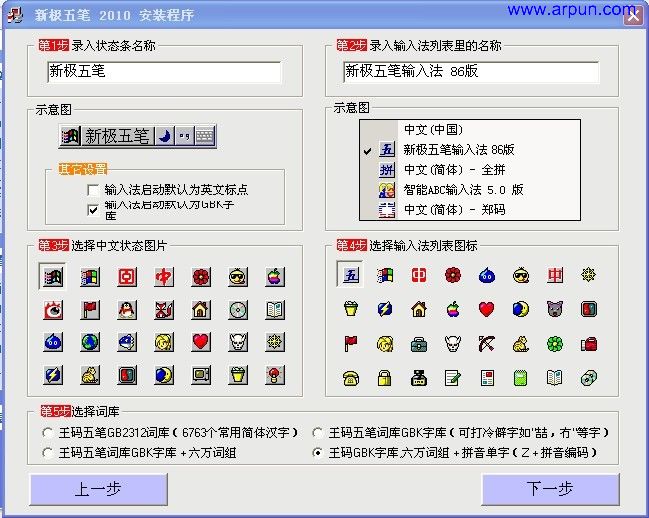Select the sunglasses smiley in step 4 grid
The height and width of the screenshot is (518, 649).
[521, 275]
